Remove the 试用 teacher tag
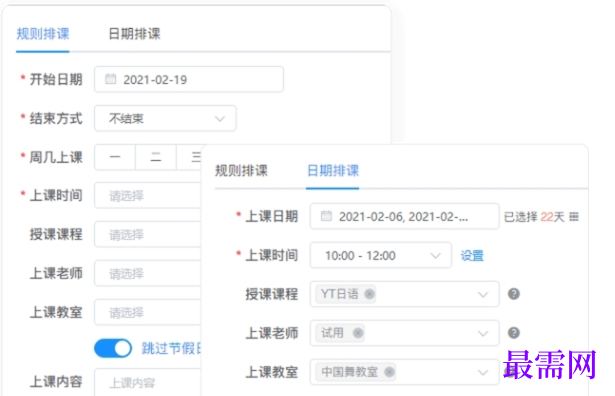This screenshot has height=396, width=615. pyautogui.click(x=358, y=333)
